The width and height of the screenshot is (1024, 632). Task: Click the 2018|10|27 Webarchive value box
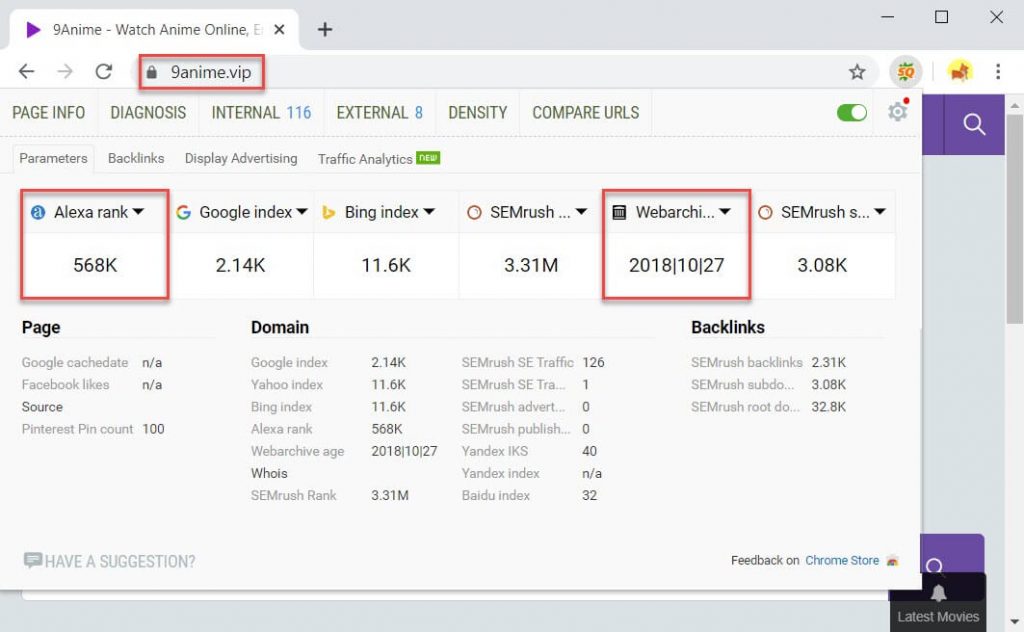coord(676,265)
